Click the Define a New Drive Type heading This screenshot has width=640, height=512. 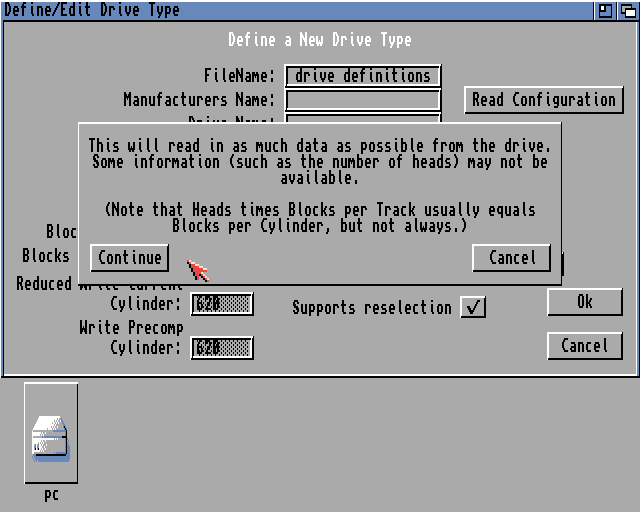point(319,40)
